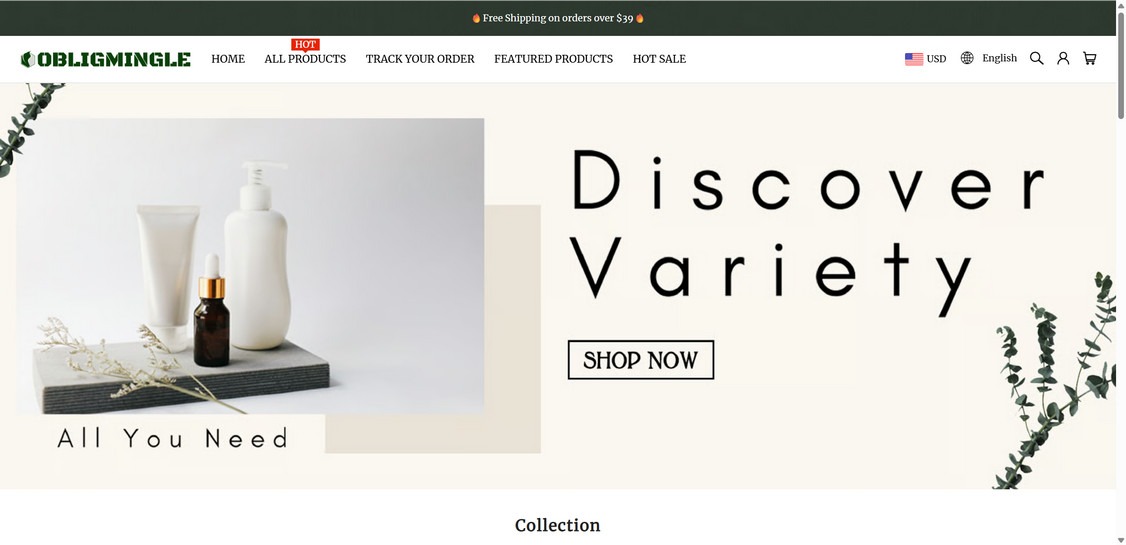Visit the HOT SALE page
Screen dimensions: 1126x545
[659, 59]
